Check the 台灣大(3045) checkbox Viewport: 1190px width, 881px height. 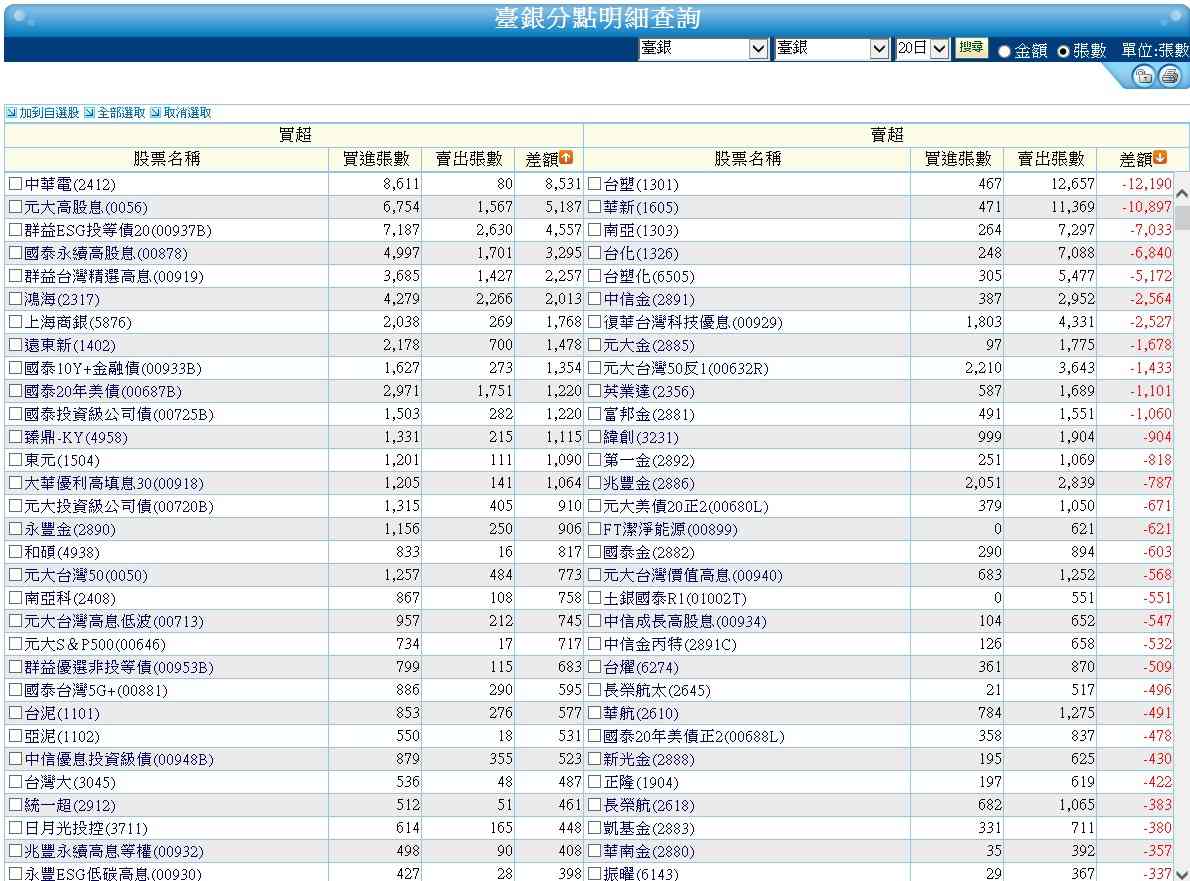click(15, 782)
